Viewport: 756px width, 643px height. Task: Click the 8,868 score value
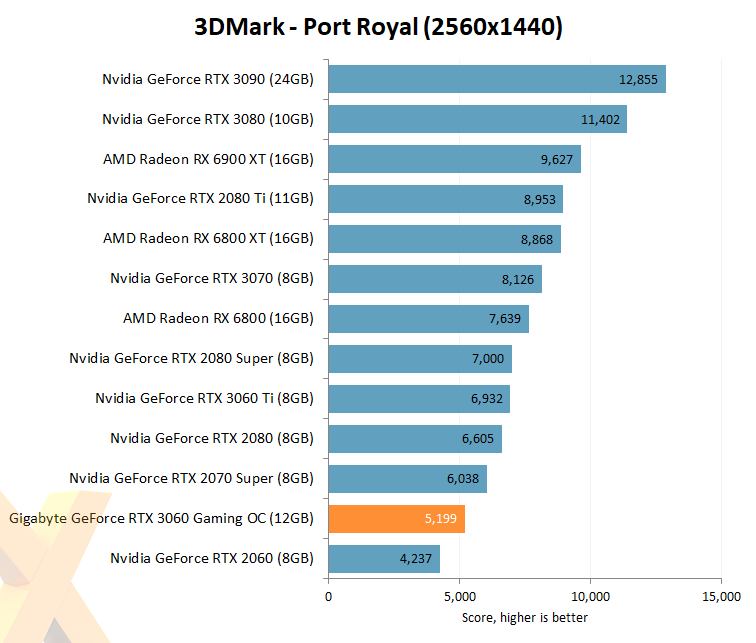coord(537,240)
